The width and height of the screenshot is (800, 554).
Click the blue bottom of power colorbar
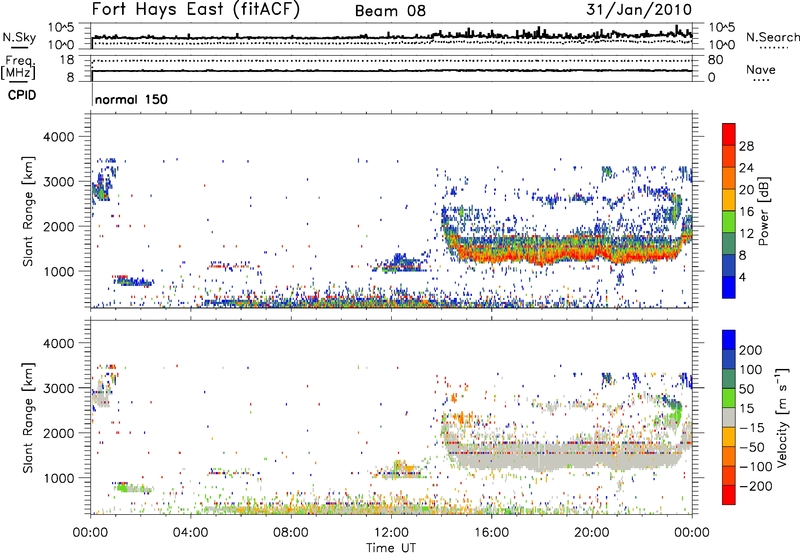pos(729,287)
